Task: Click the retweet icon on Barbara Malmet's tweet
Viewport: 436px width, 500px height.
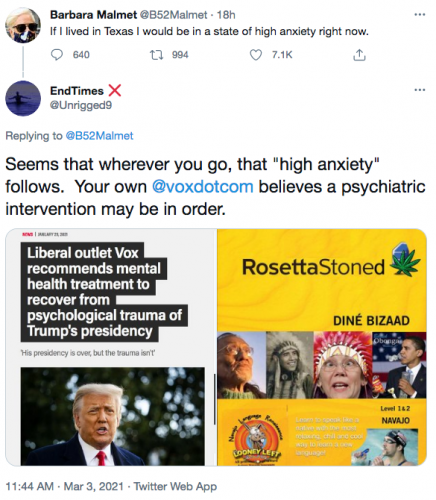Action: (156, 55)
